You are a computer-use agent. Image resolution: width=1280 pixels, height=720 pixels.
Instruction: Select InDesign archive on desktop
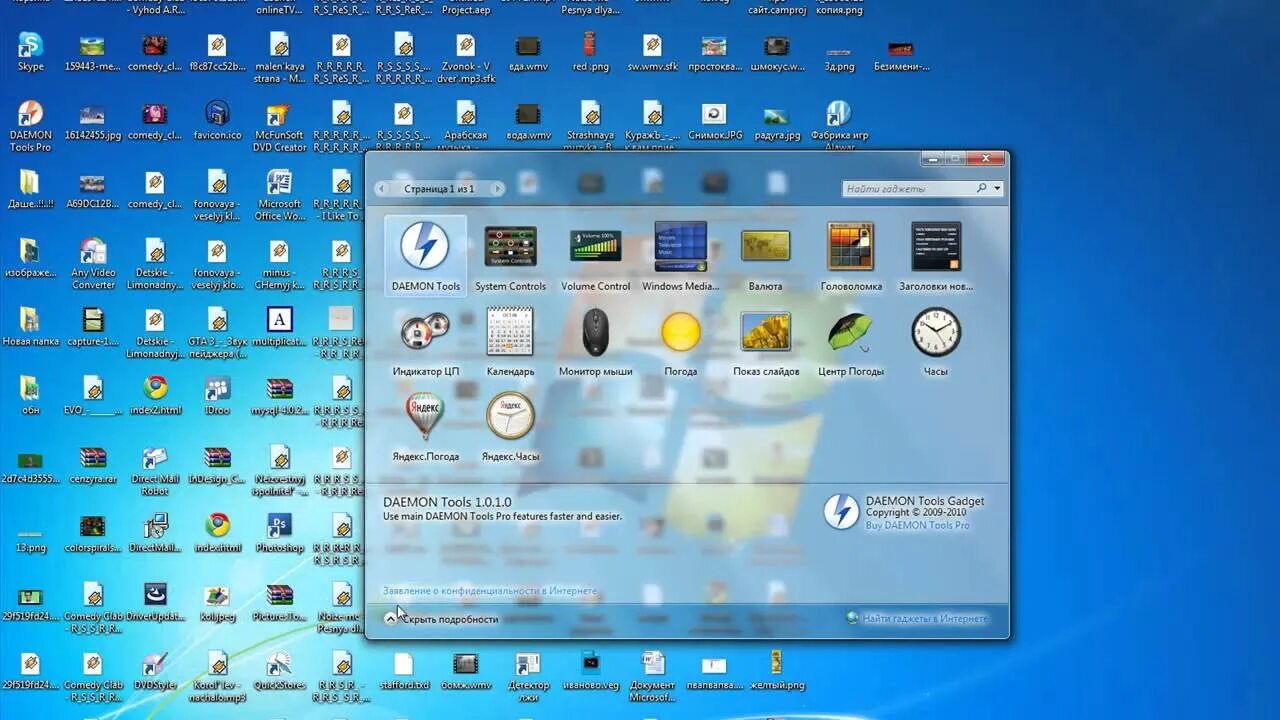coord(217,465)
